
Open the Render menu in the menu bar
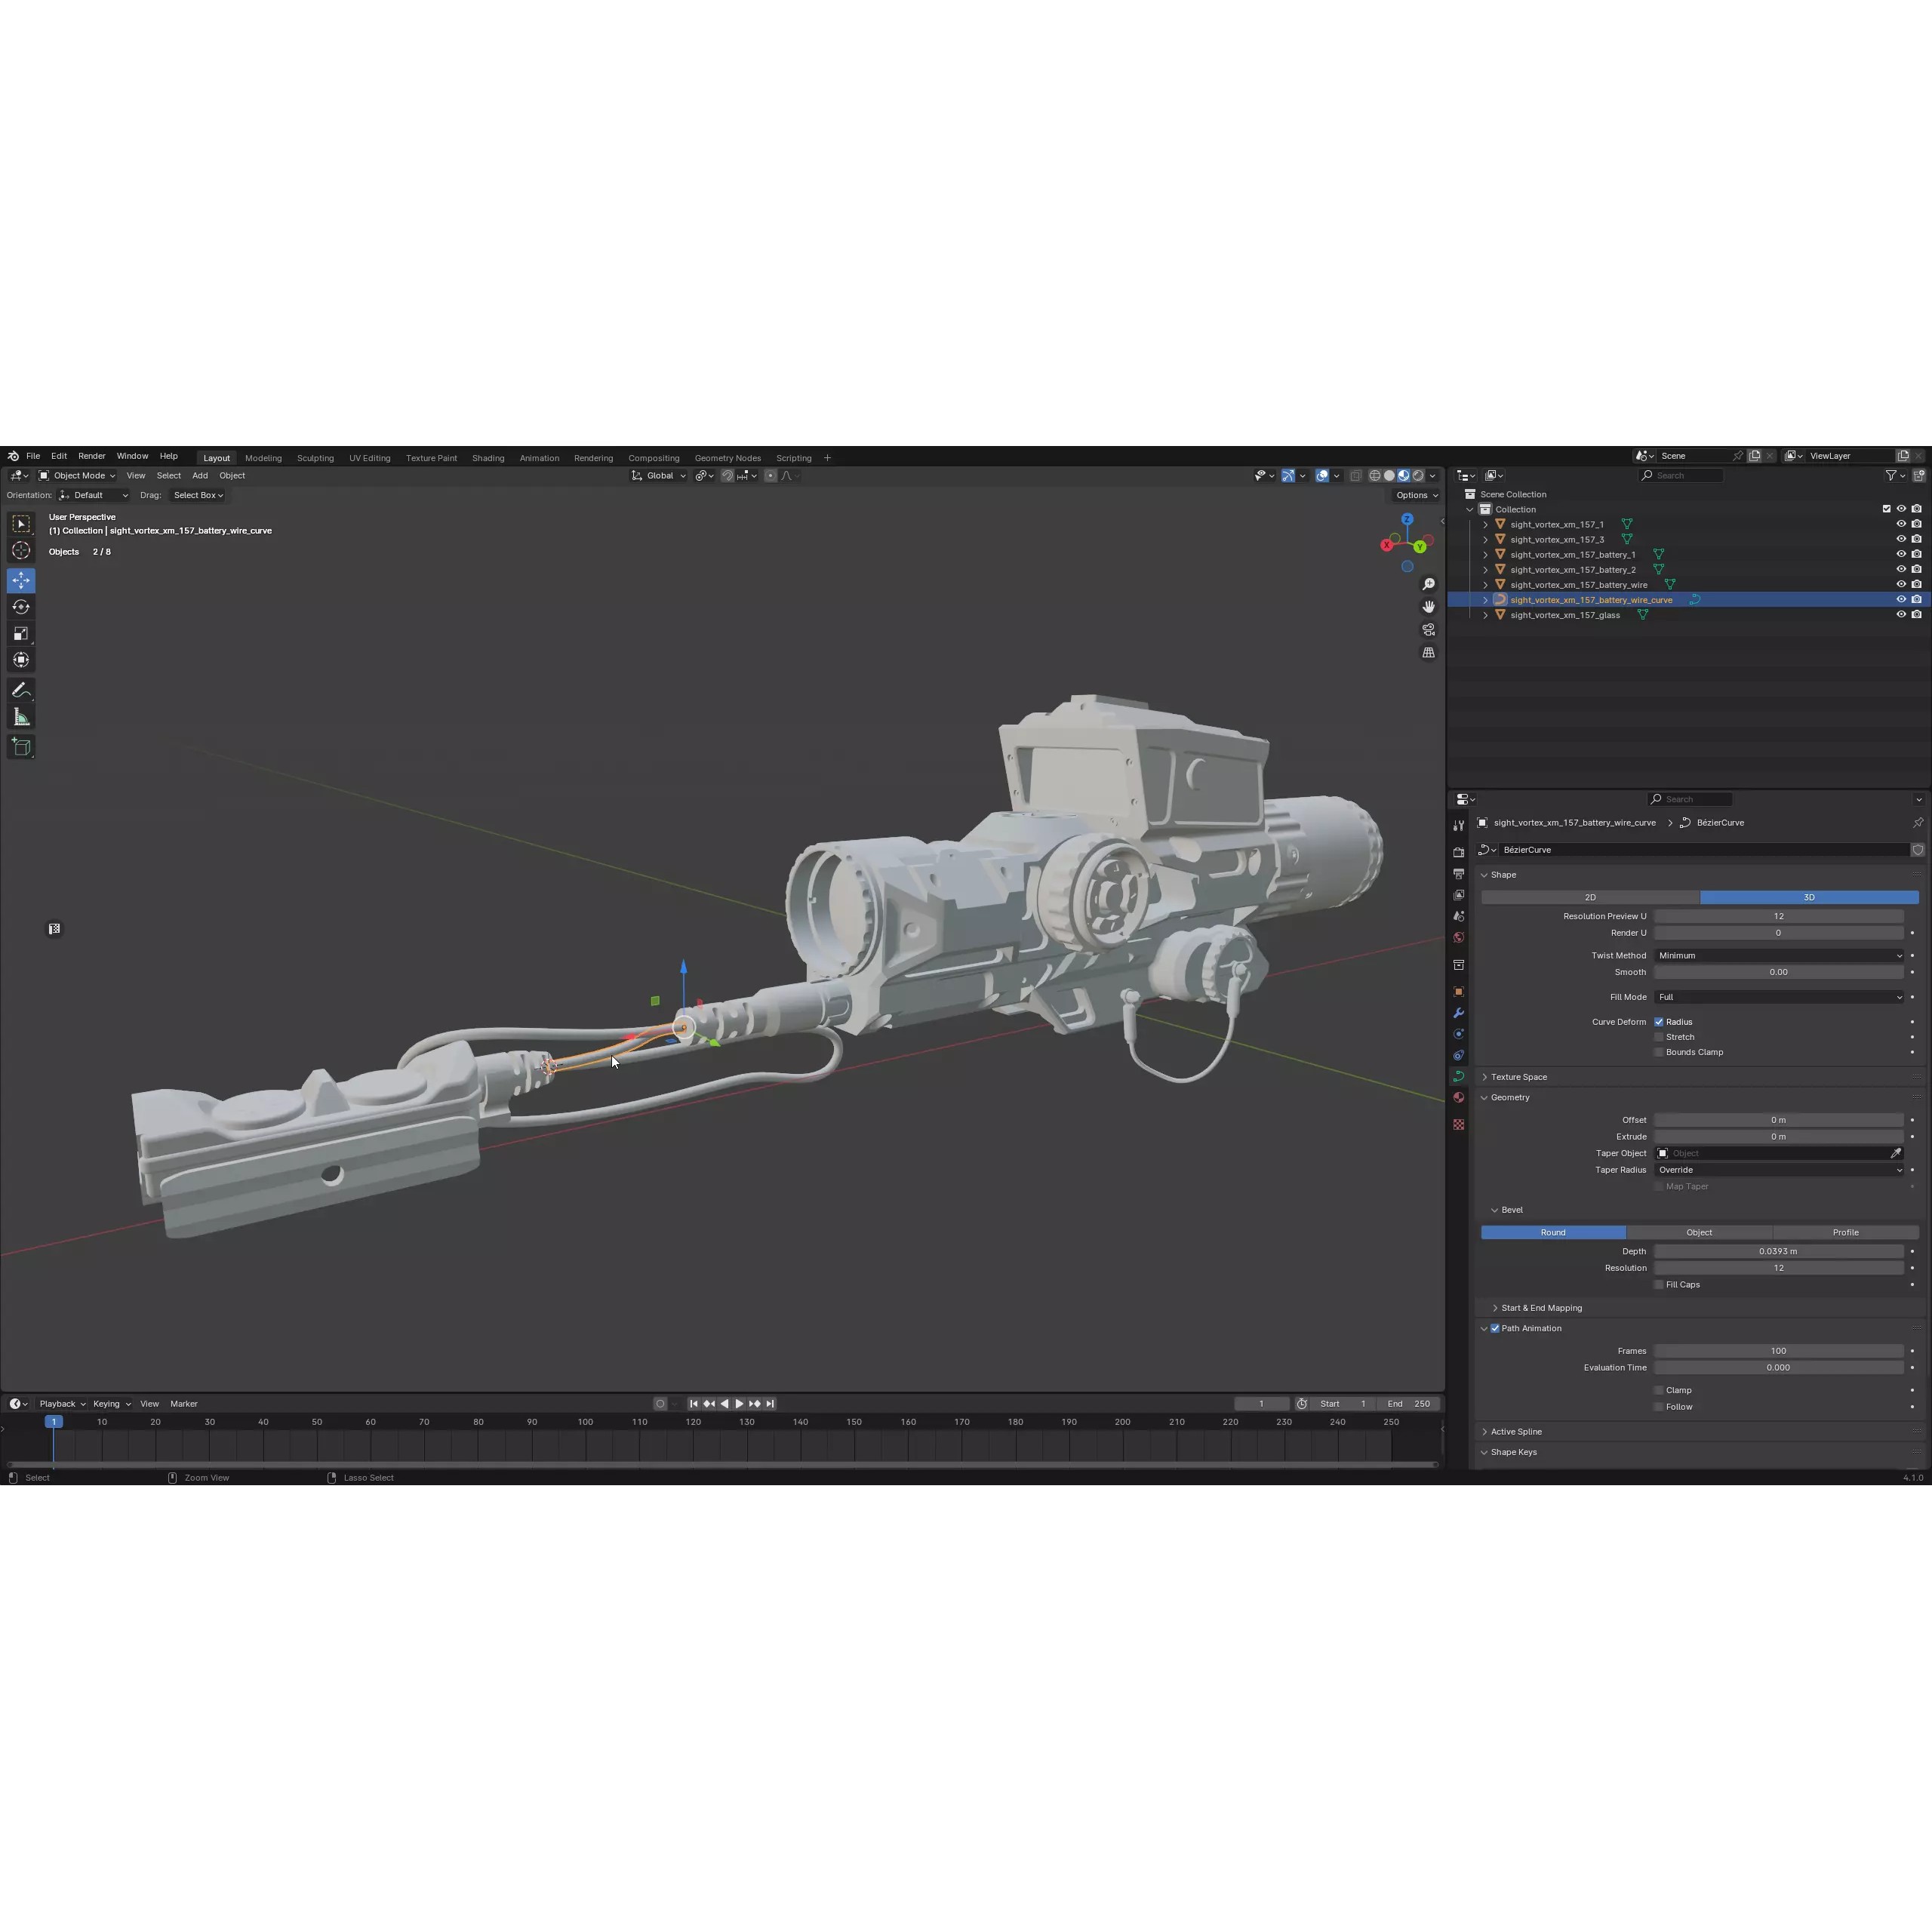click(91, 456)
